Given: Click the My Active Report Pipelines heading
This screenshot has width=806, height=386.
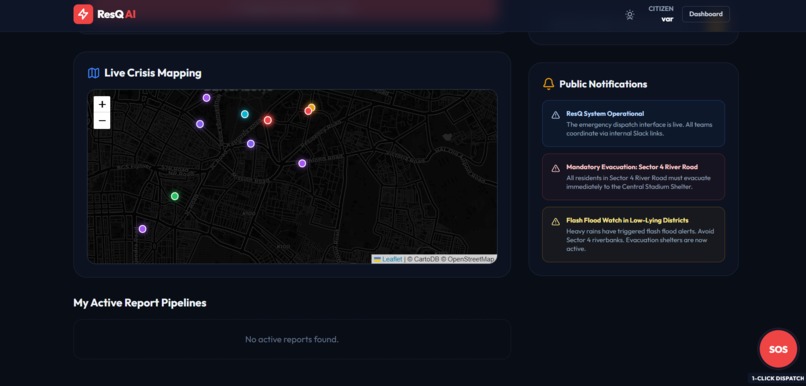Looking at the screenshot, I should coord(140,303).
